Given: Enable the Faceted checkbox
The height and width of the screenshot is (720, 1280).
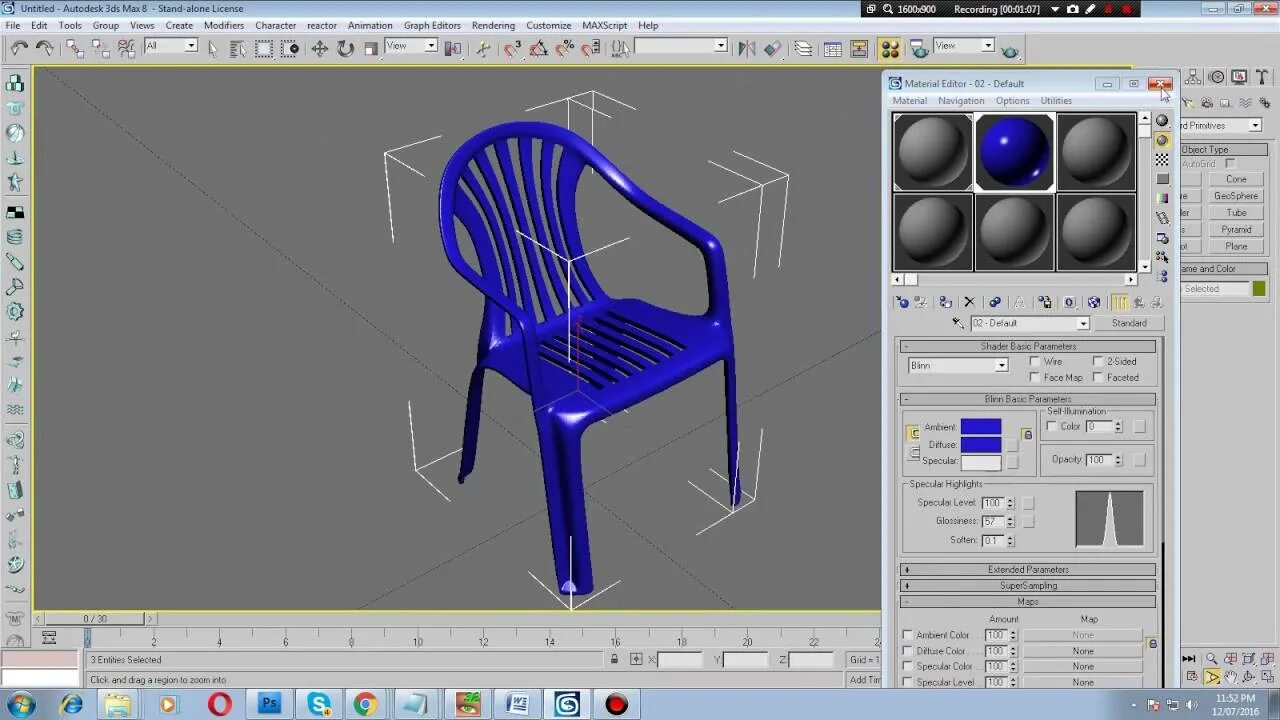Looking at the screenshot, I should pyautogui.click(x=1098, y=377).
